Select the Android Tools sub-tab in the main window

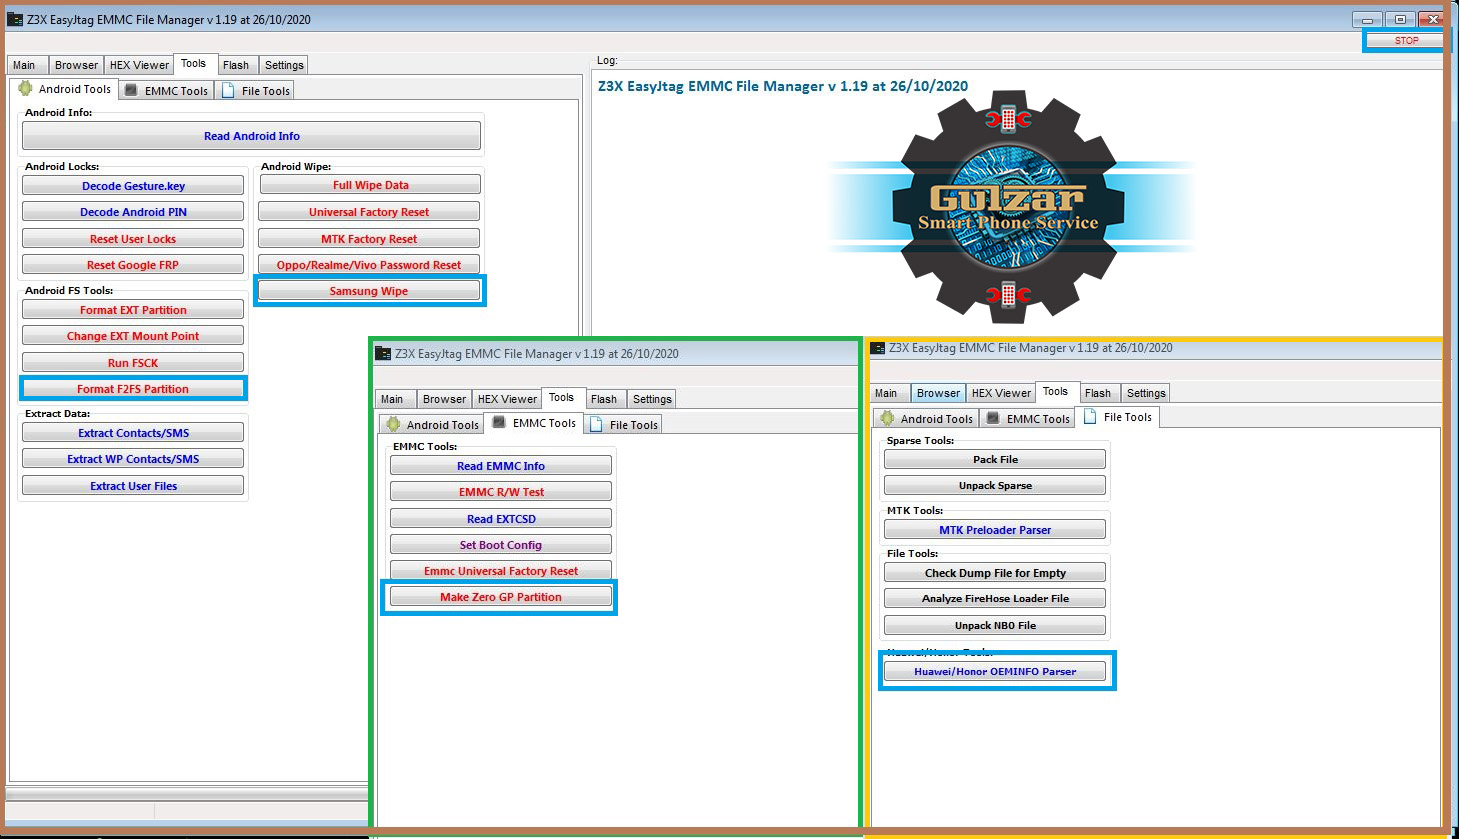point(65,89)
